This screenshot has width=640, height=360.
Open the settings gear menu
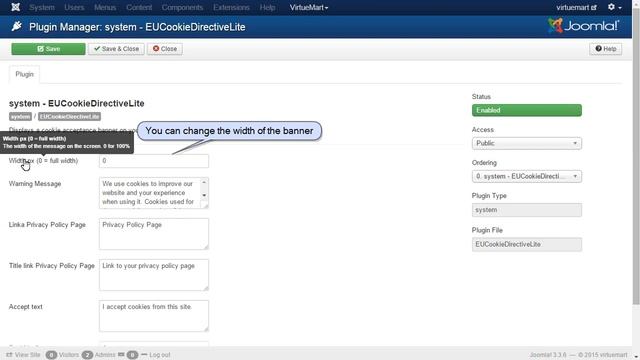click(614, 7)
